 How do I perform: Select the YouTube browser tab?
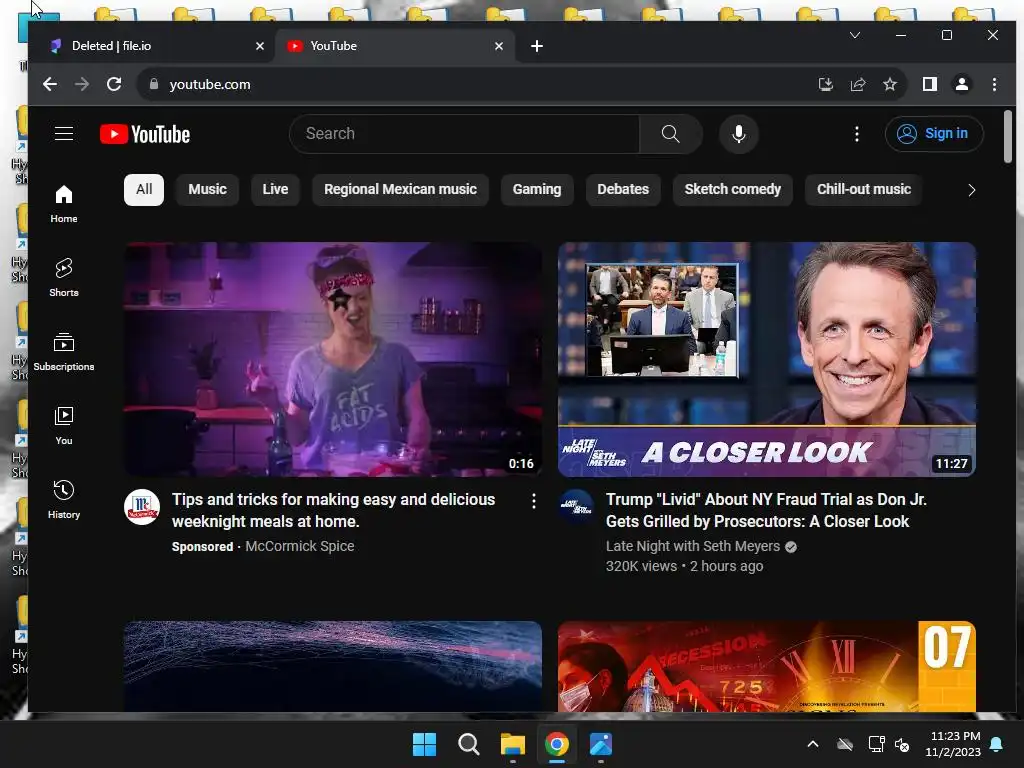(x=395, y=46)
